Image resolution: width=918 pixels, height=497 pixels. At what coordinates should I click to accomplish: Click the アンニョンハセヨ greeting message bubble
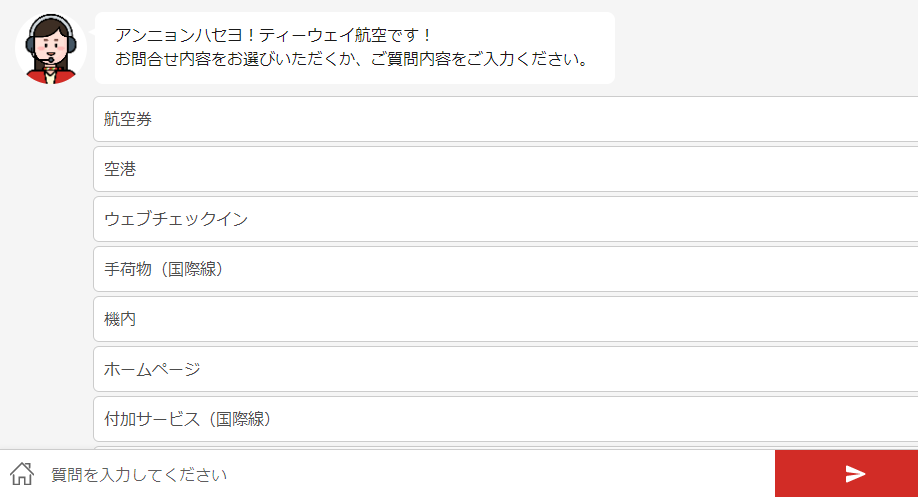pyautogui.click(x=354, y=47)
